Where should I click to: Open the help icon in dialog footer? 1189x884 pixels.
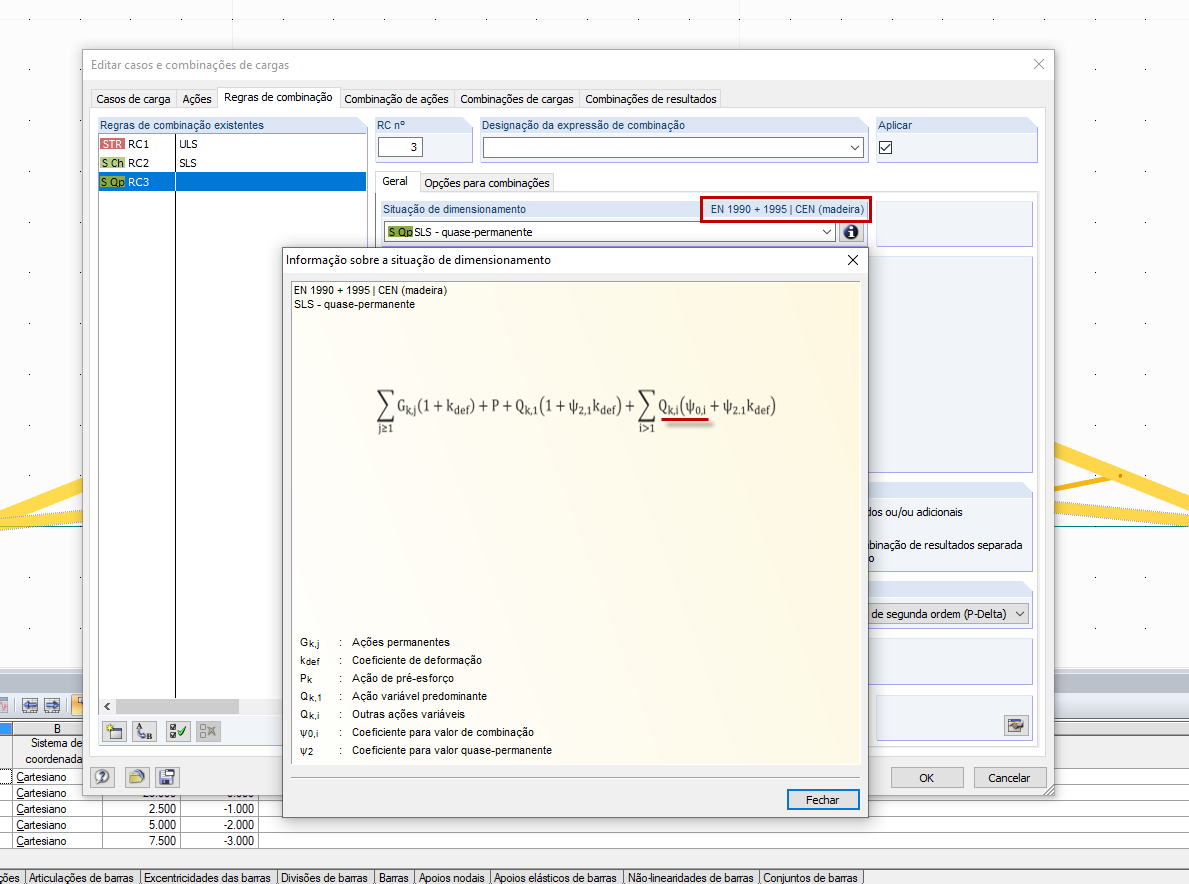pyautogui.click(x=102, y=777)
